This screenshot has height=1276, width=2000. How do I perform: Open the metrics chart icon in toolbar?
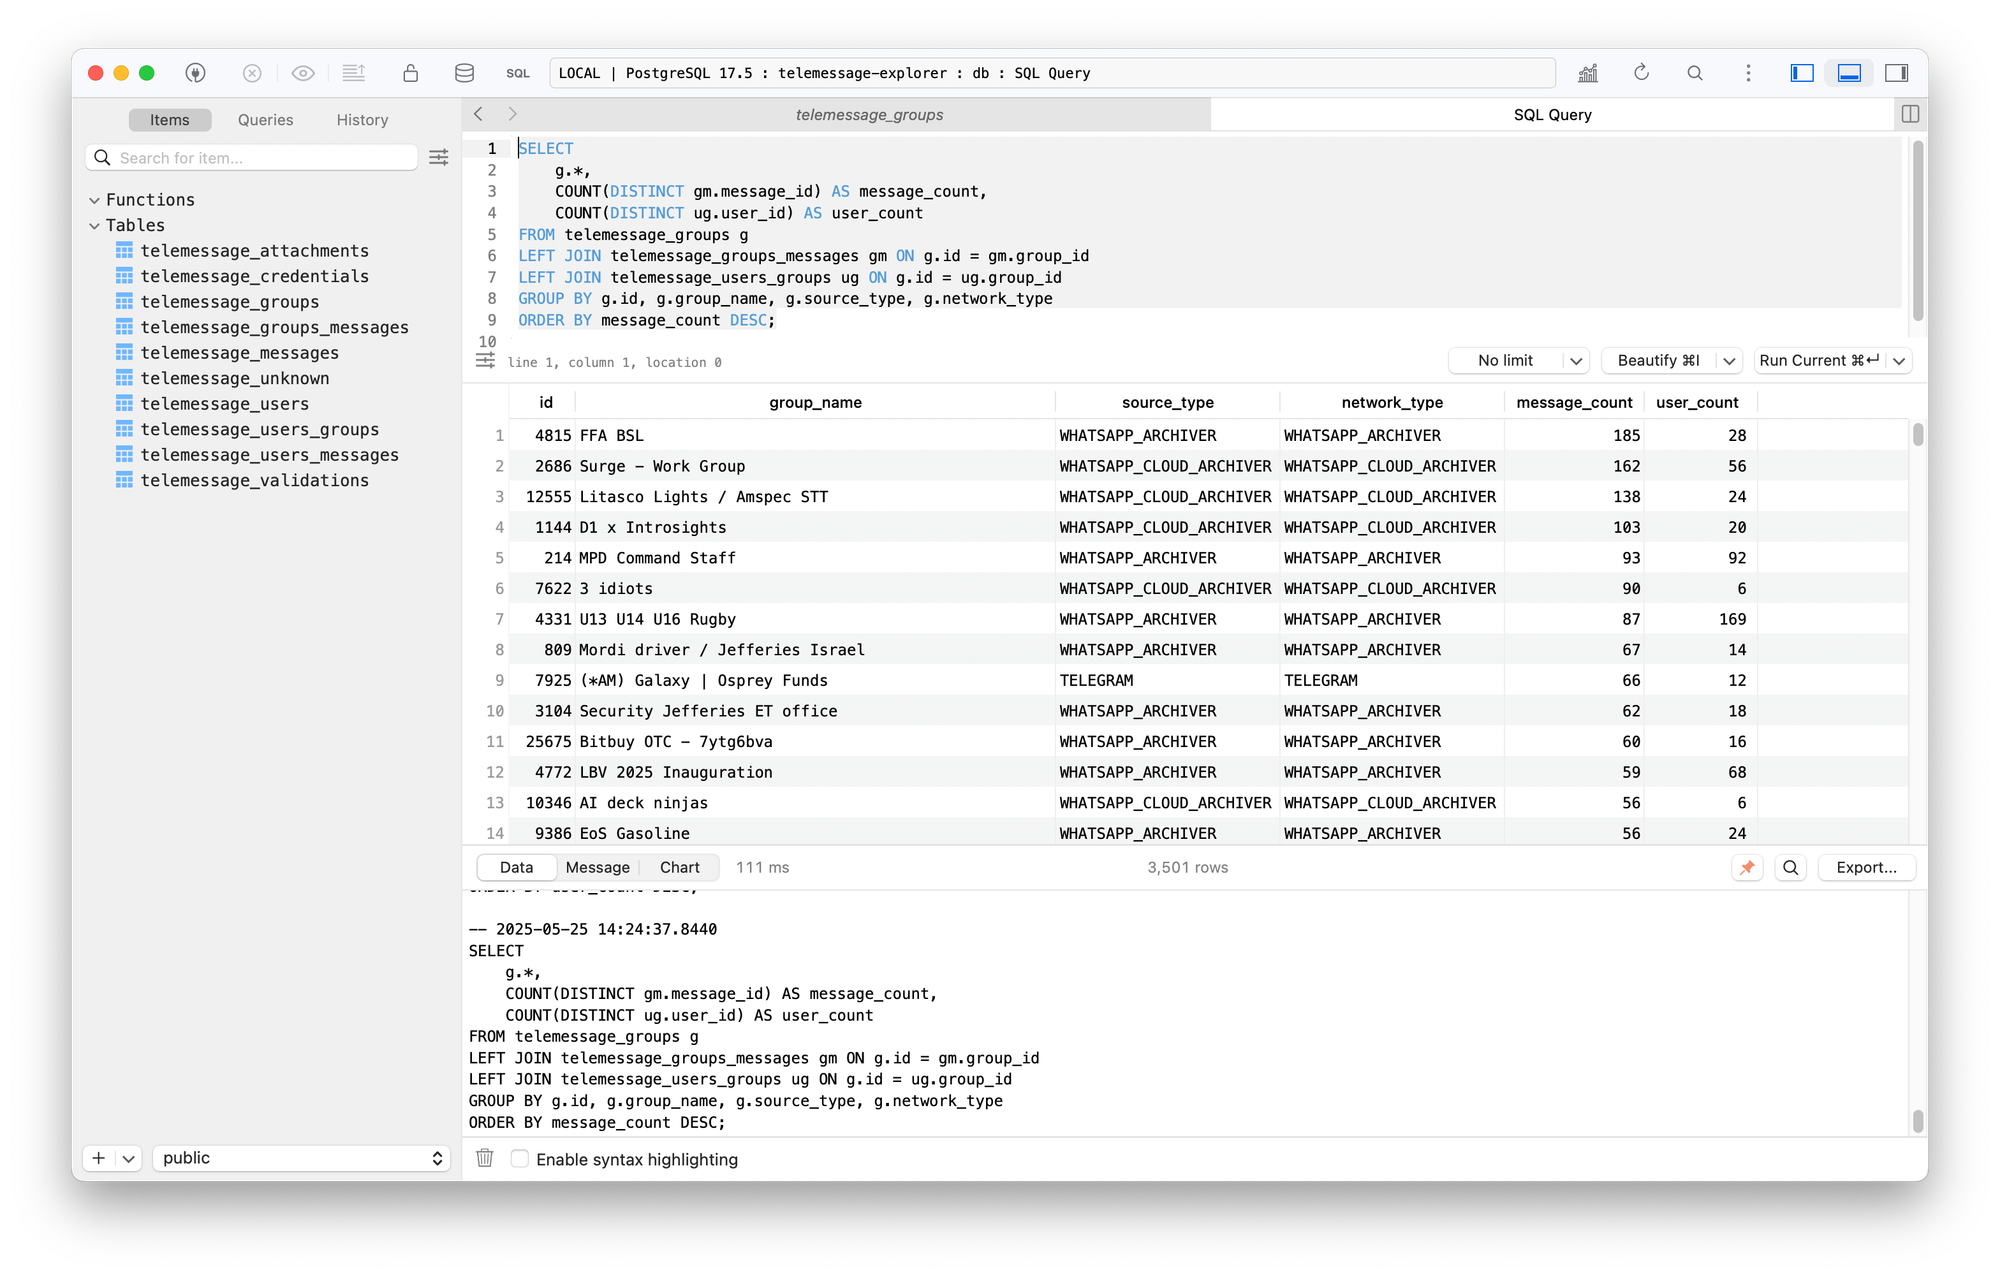click(x=1588, y=73)
